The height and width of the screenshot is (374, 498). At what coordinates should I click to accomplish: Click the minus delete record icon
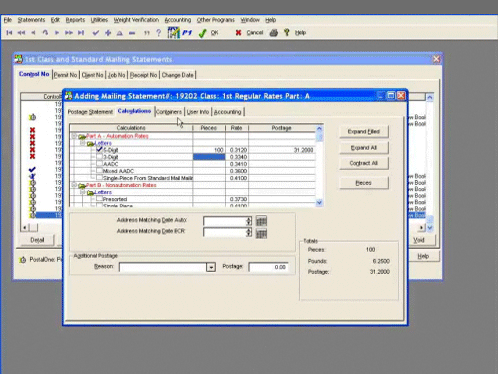click(x=132, y=33)
